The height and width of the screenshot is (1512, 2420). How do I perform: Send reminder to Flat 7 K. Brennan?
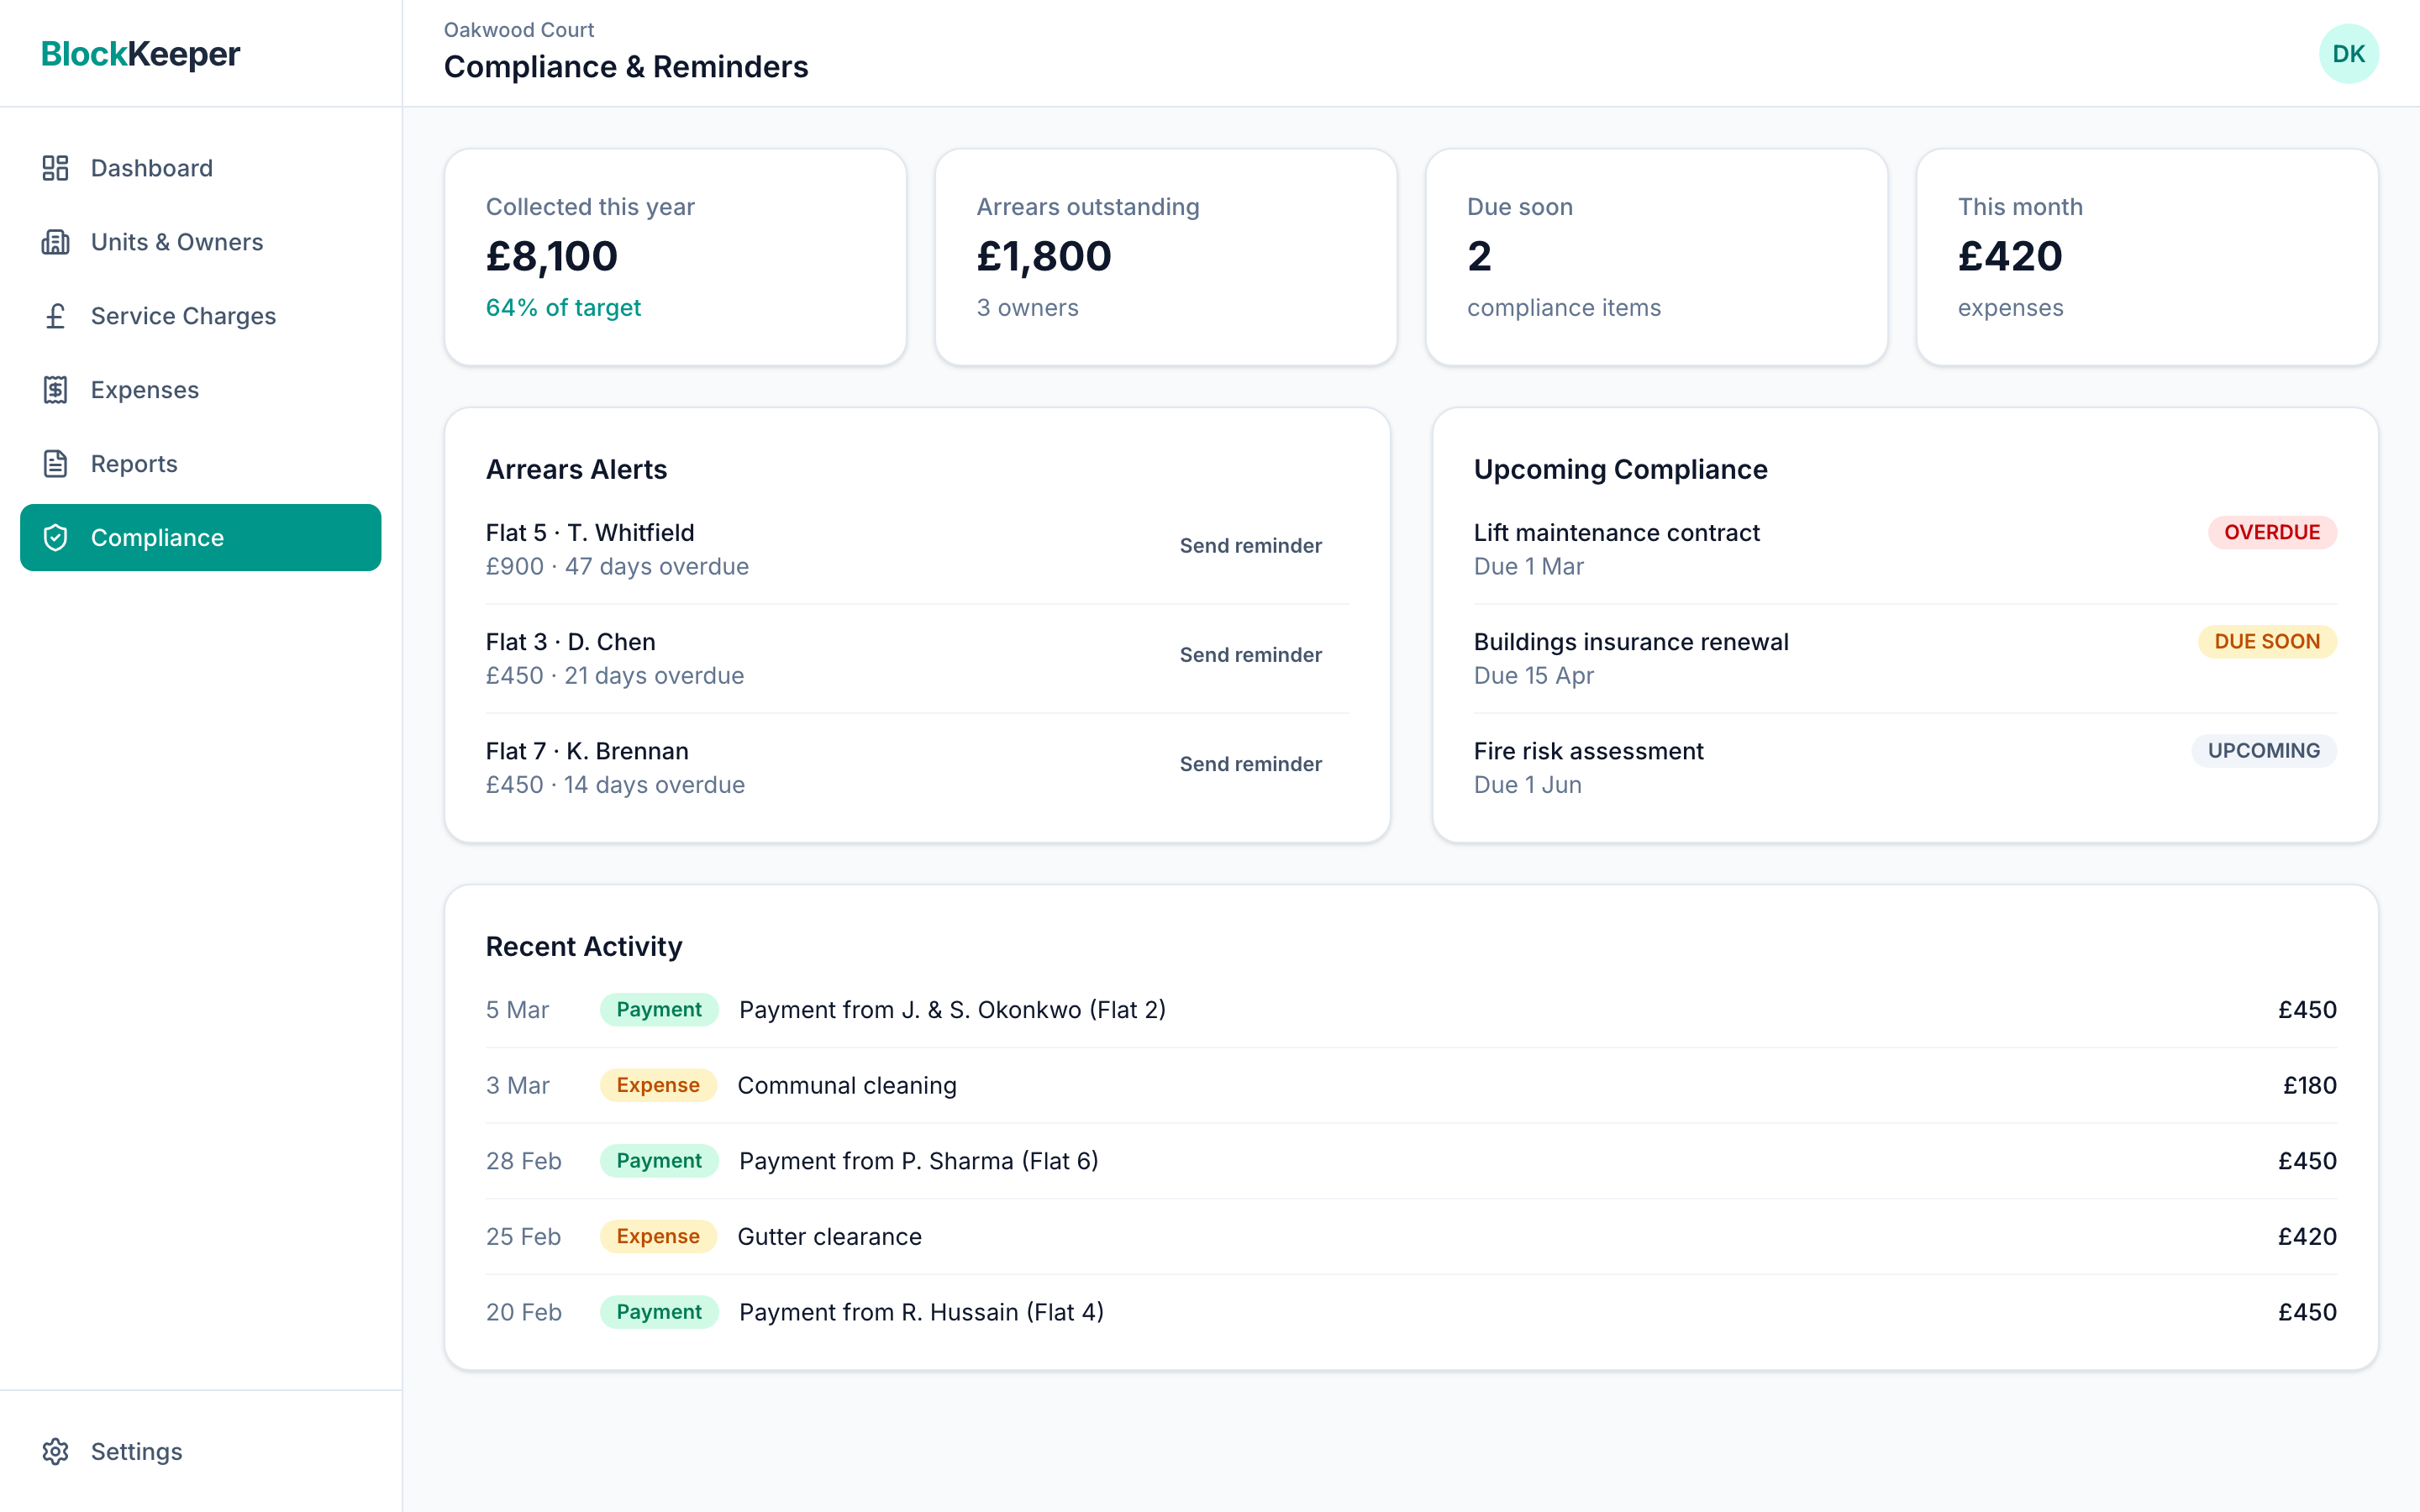coord(1250,764)
